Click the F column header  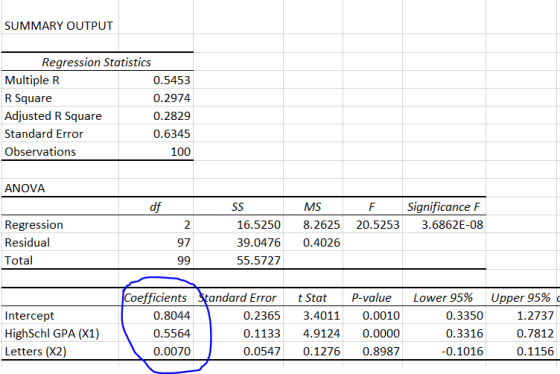[372, 207]
